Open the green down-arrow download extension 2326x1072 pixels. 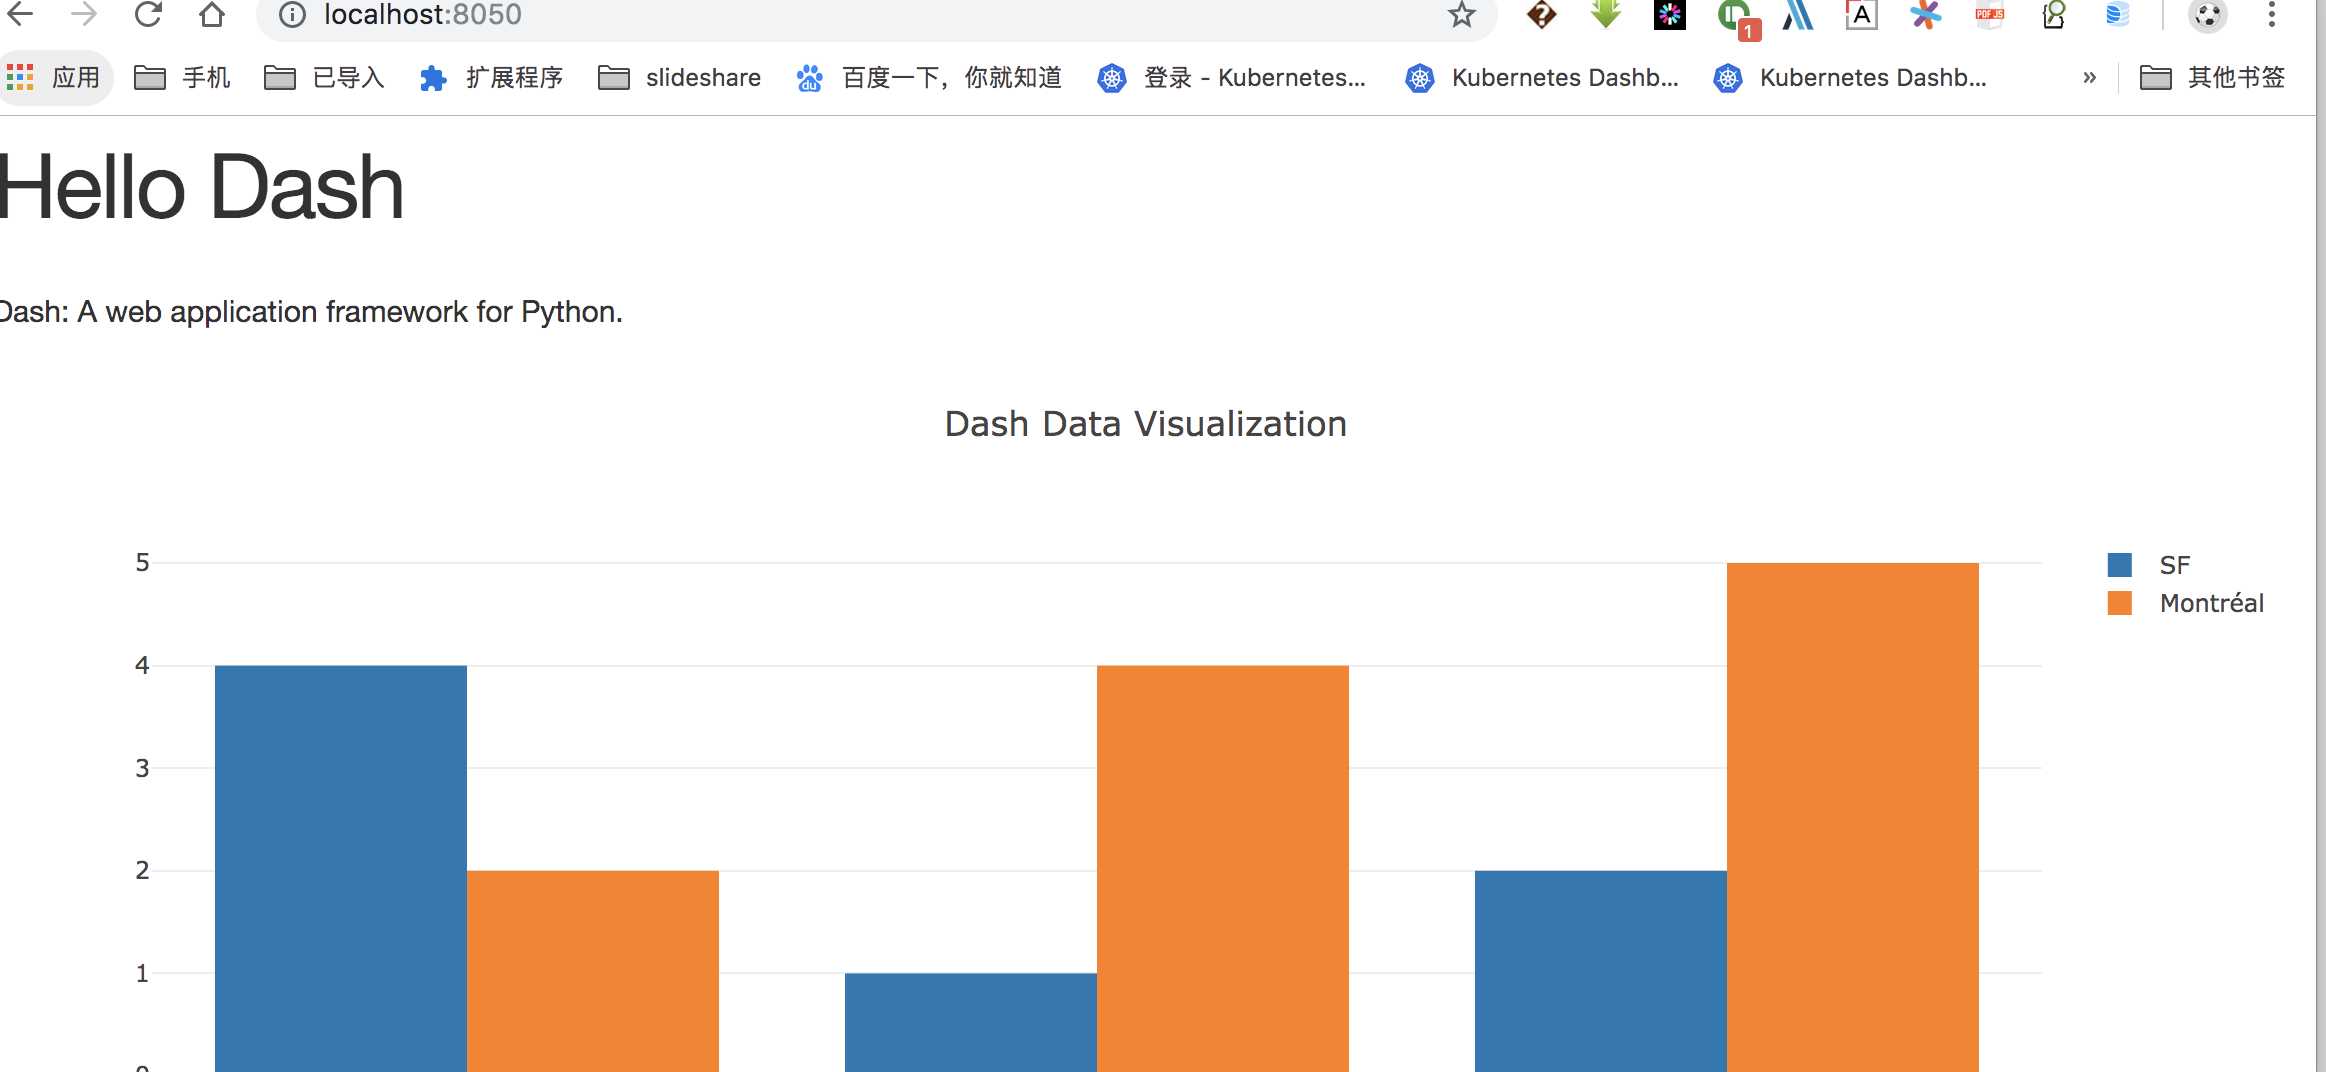1605,14
